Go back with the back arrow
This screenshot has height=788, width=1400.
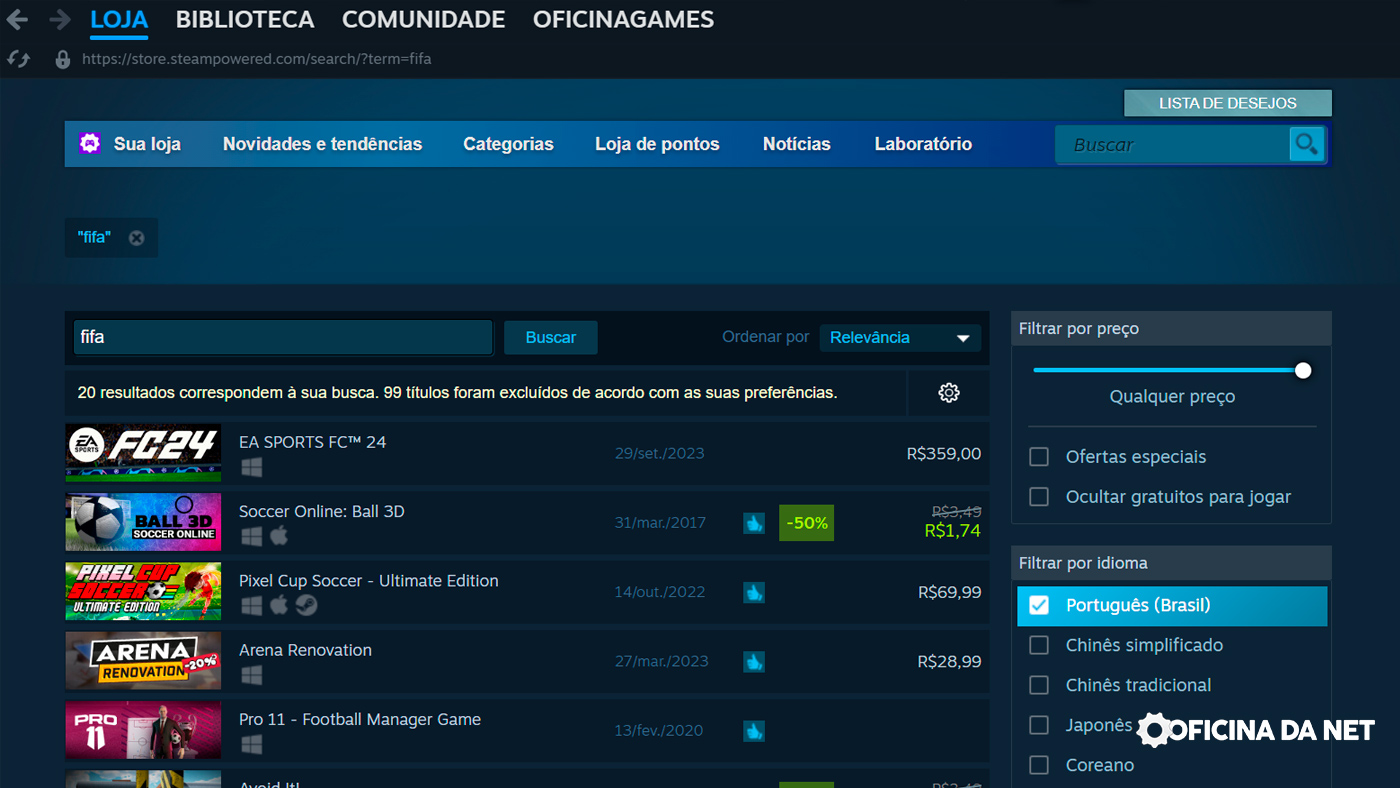point(16,19)
